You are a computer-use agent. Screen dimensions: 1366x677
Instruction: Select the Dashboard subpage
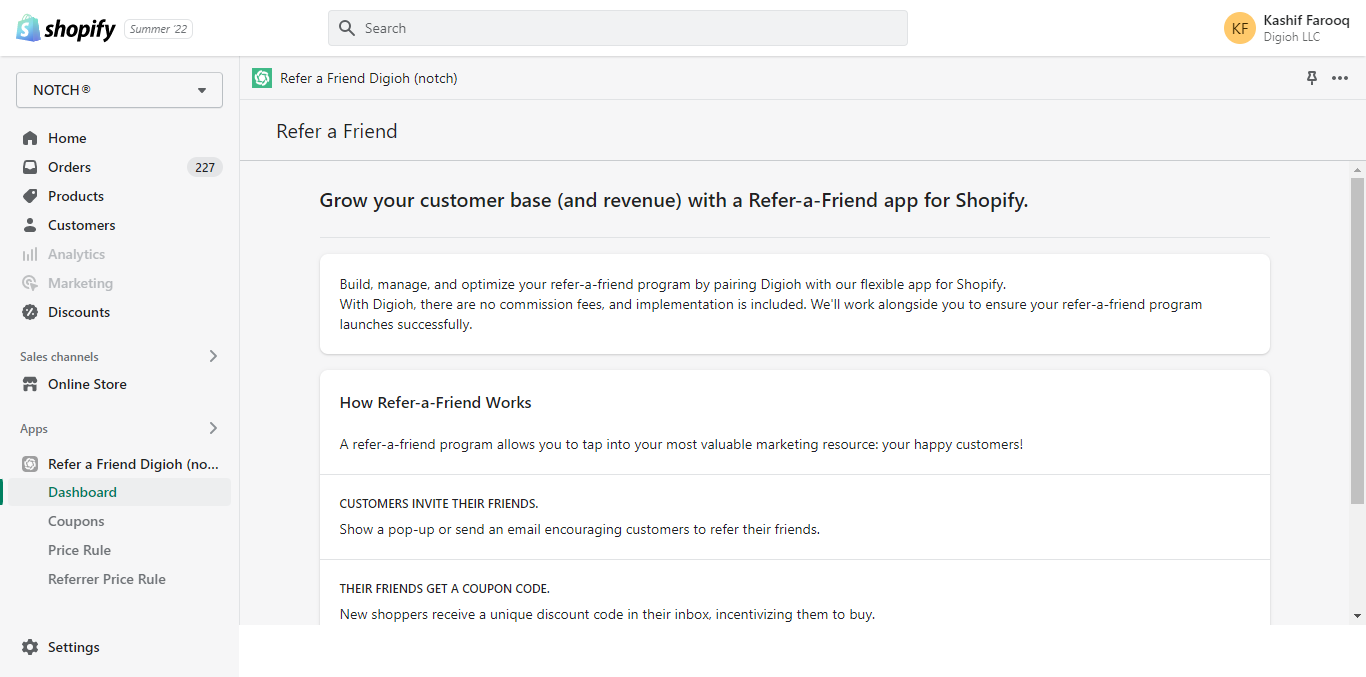coord(119,492)
